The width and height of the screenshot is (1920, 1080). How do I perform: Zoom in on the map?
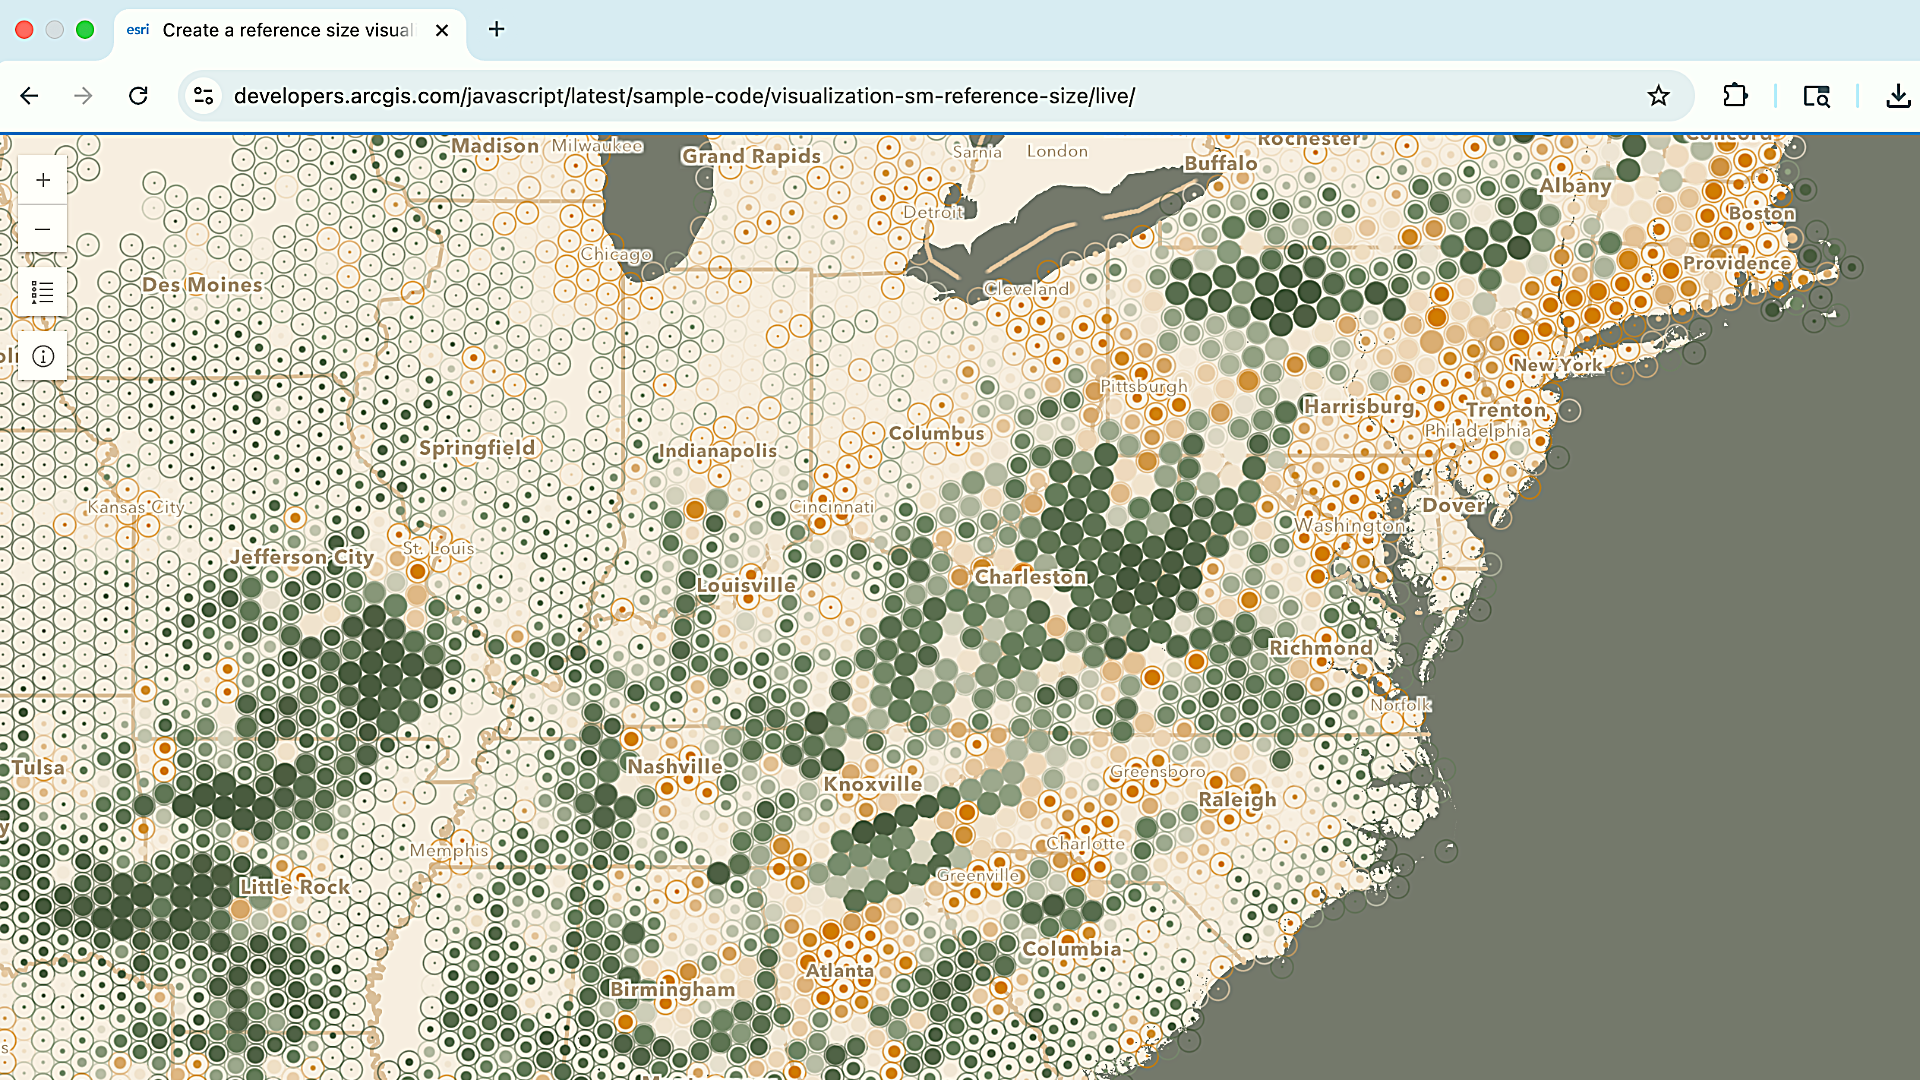[43, 180]
